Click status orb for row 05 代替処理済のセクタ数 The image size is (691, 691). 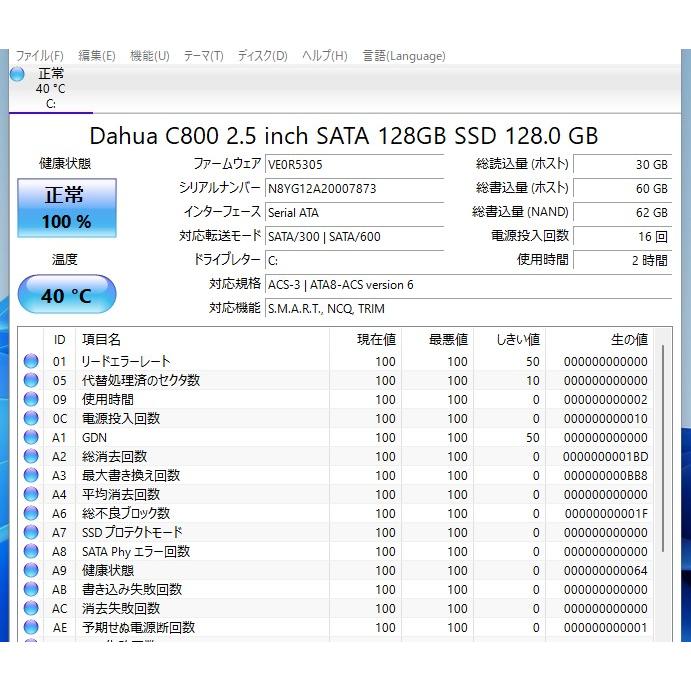point(31,380)
